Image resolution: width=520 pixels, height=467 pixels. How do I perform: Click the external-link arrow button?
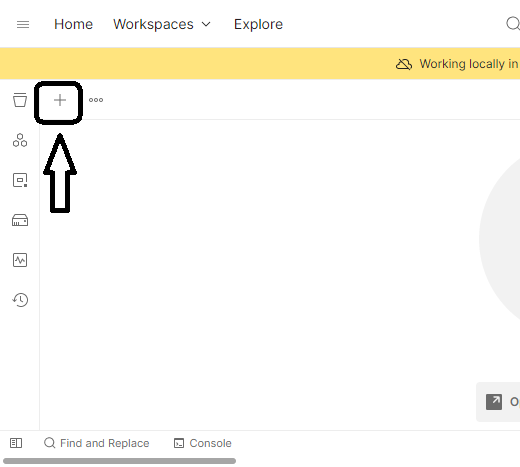point(494,402)
